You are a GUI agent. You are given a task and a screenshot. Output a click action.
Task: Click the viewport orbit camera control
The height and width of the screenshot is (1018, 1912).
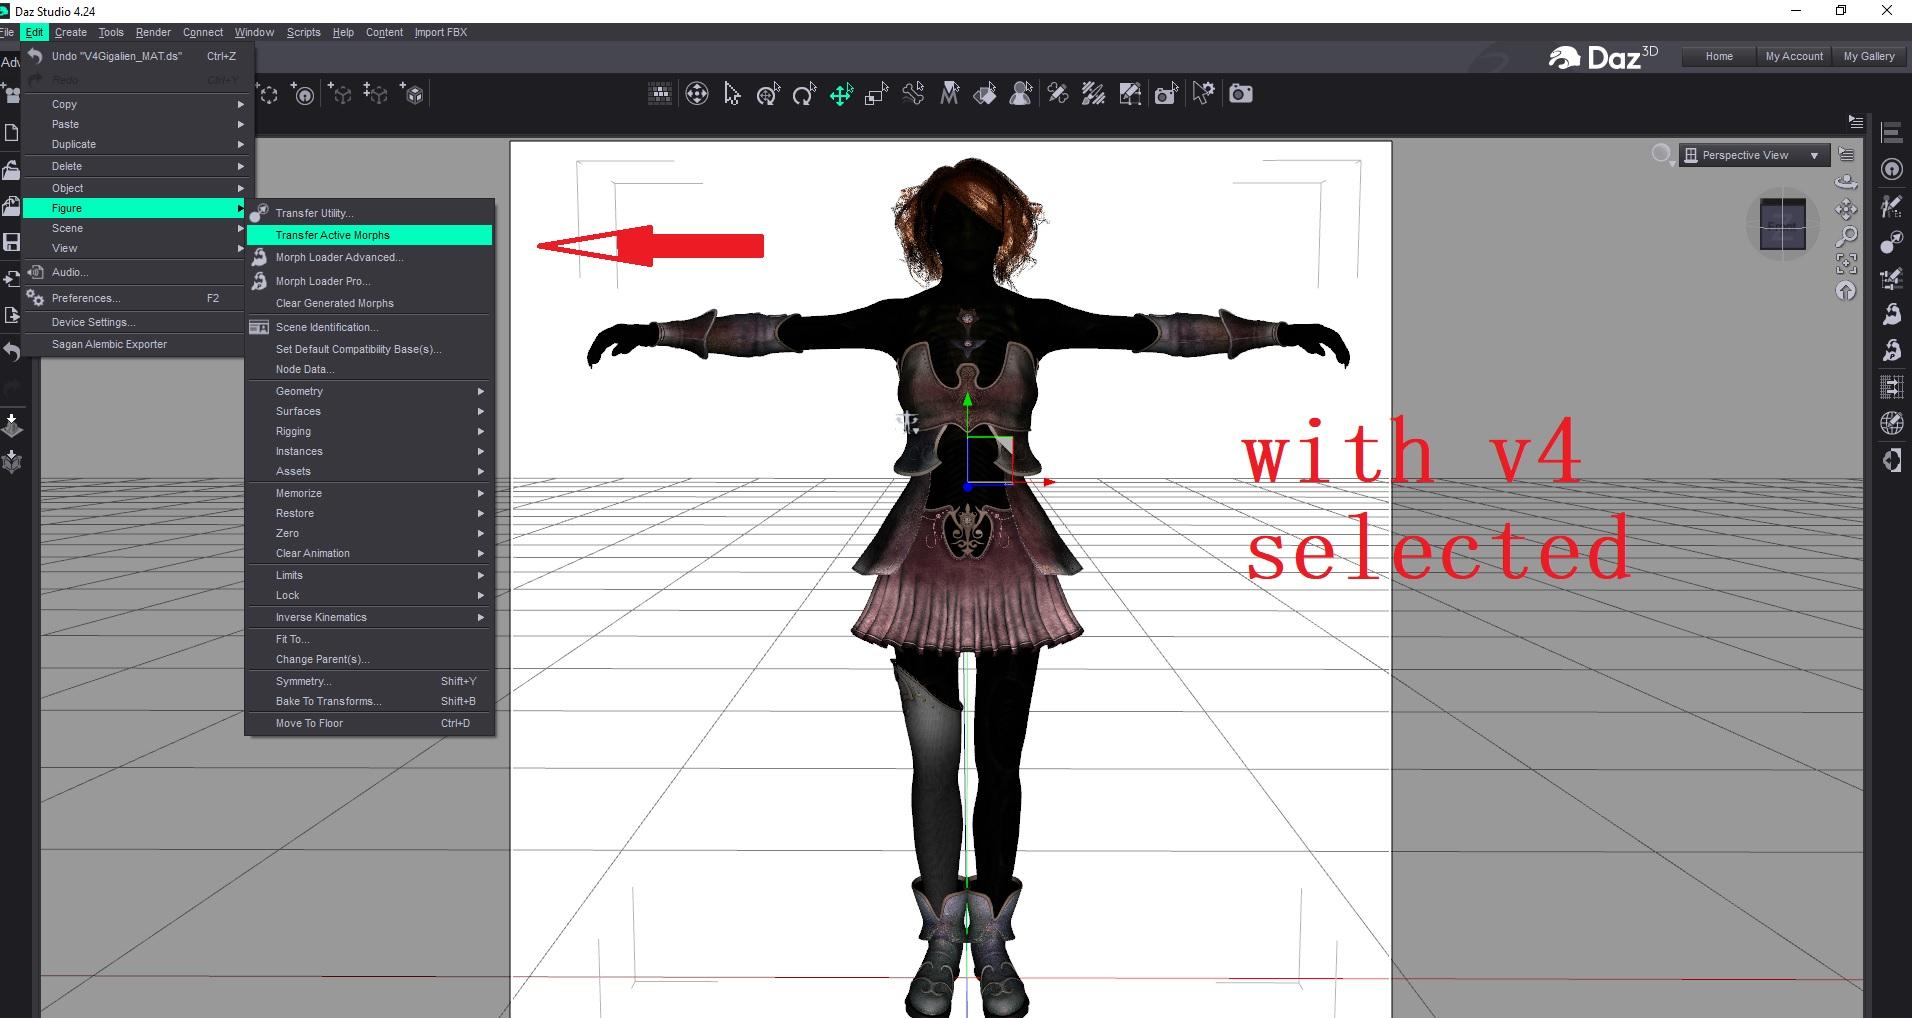click(x=1846, y=182)
